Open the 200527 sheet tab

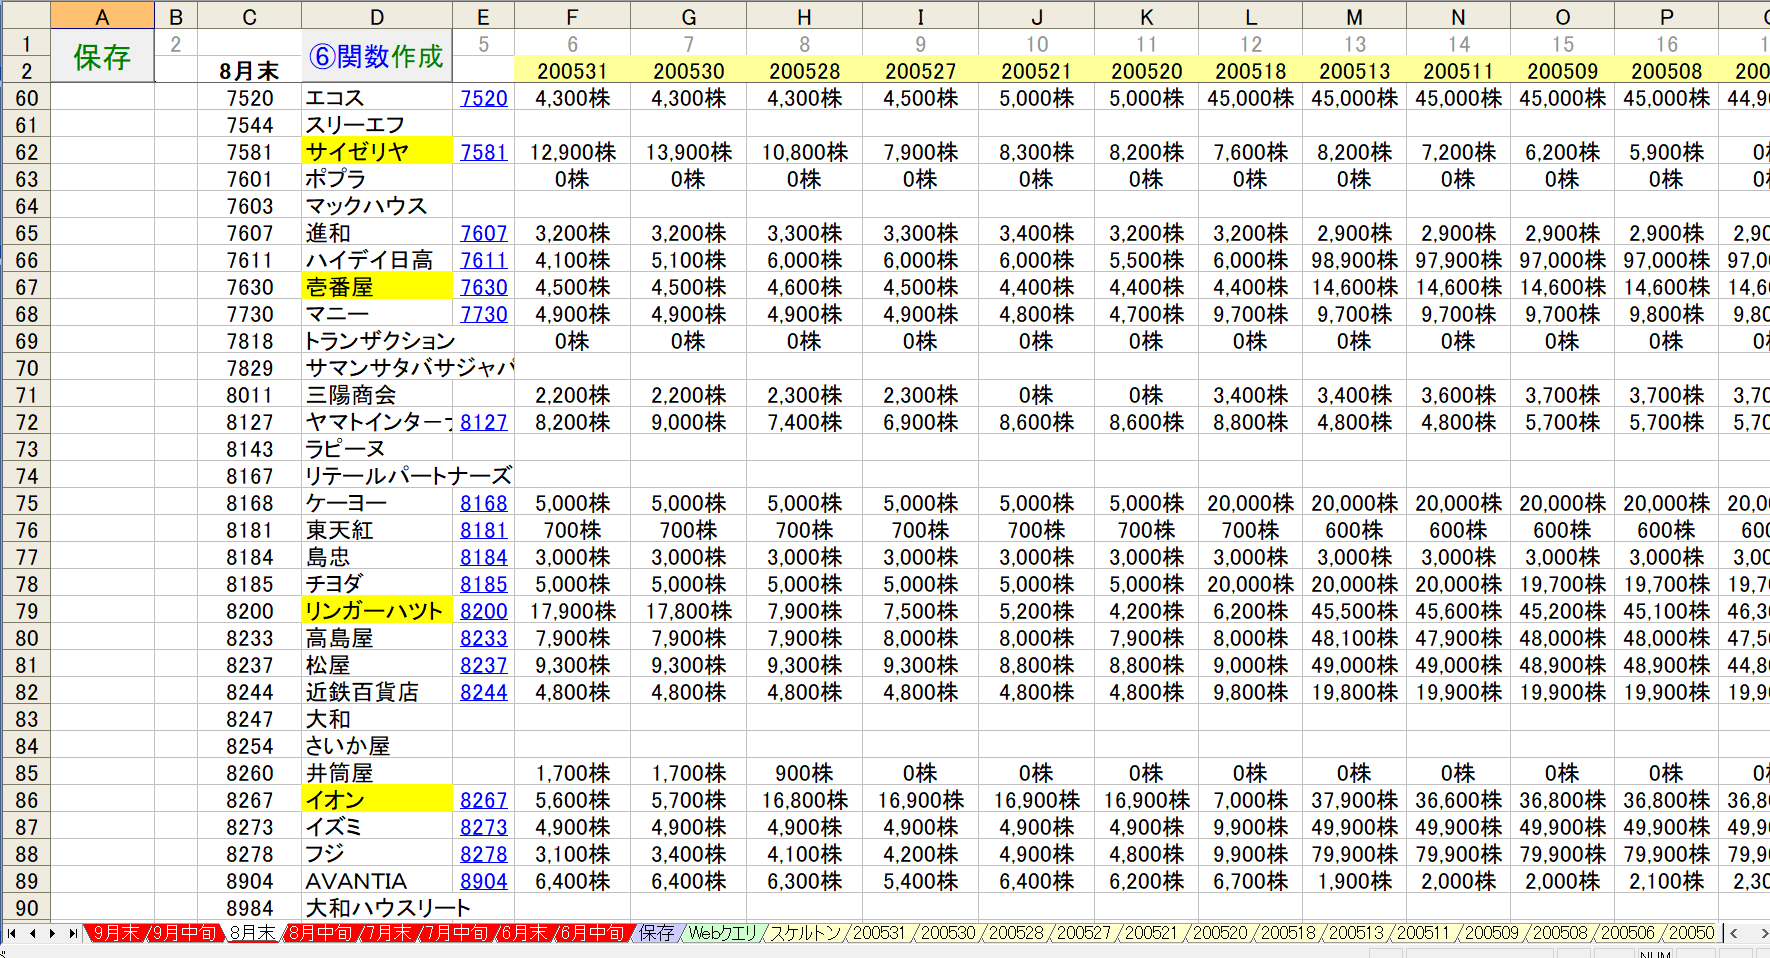(x=1083, y=933)
